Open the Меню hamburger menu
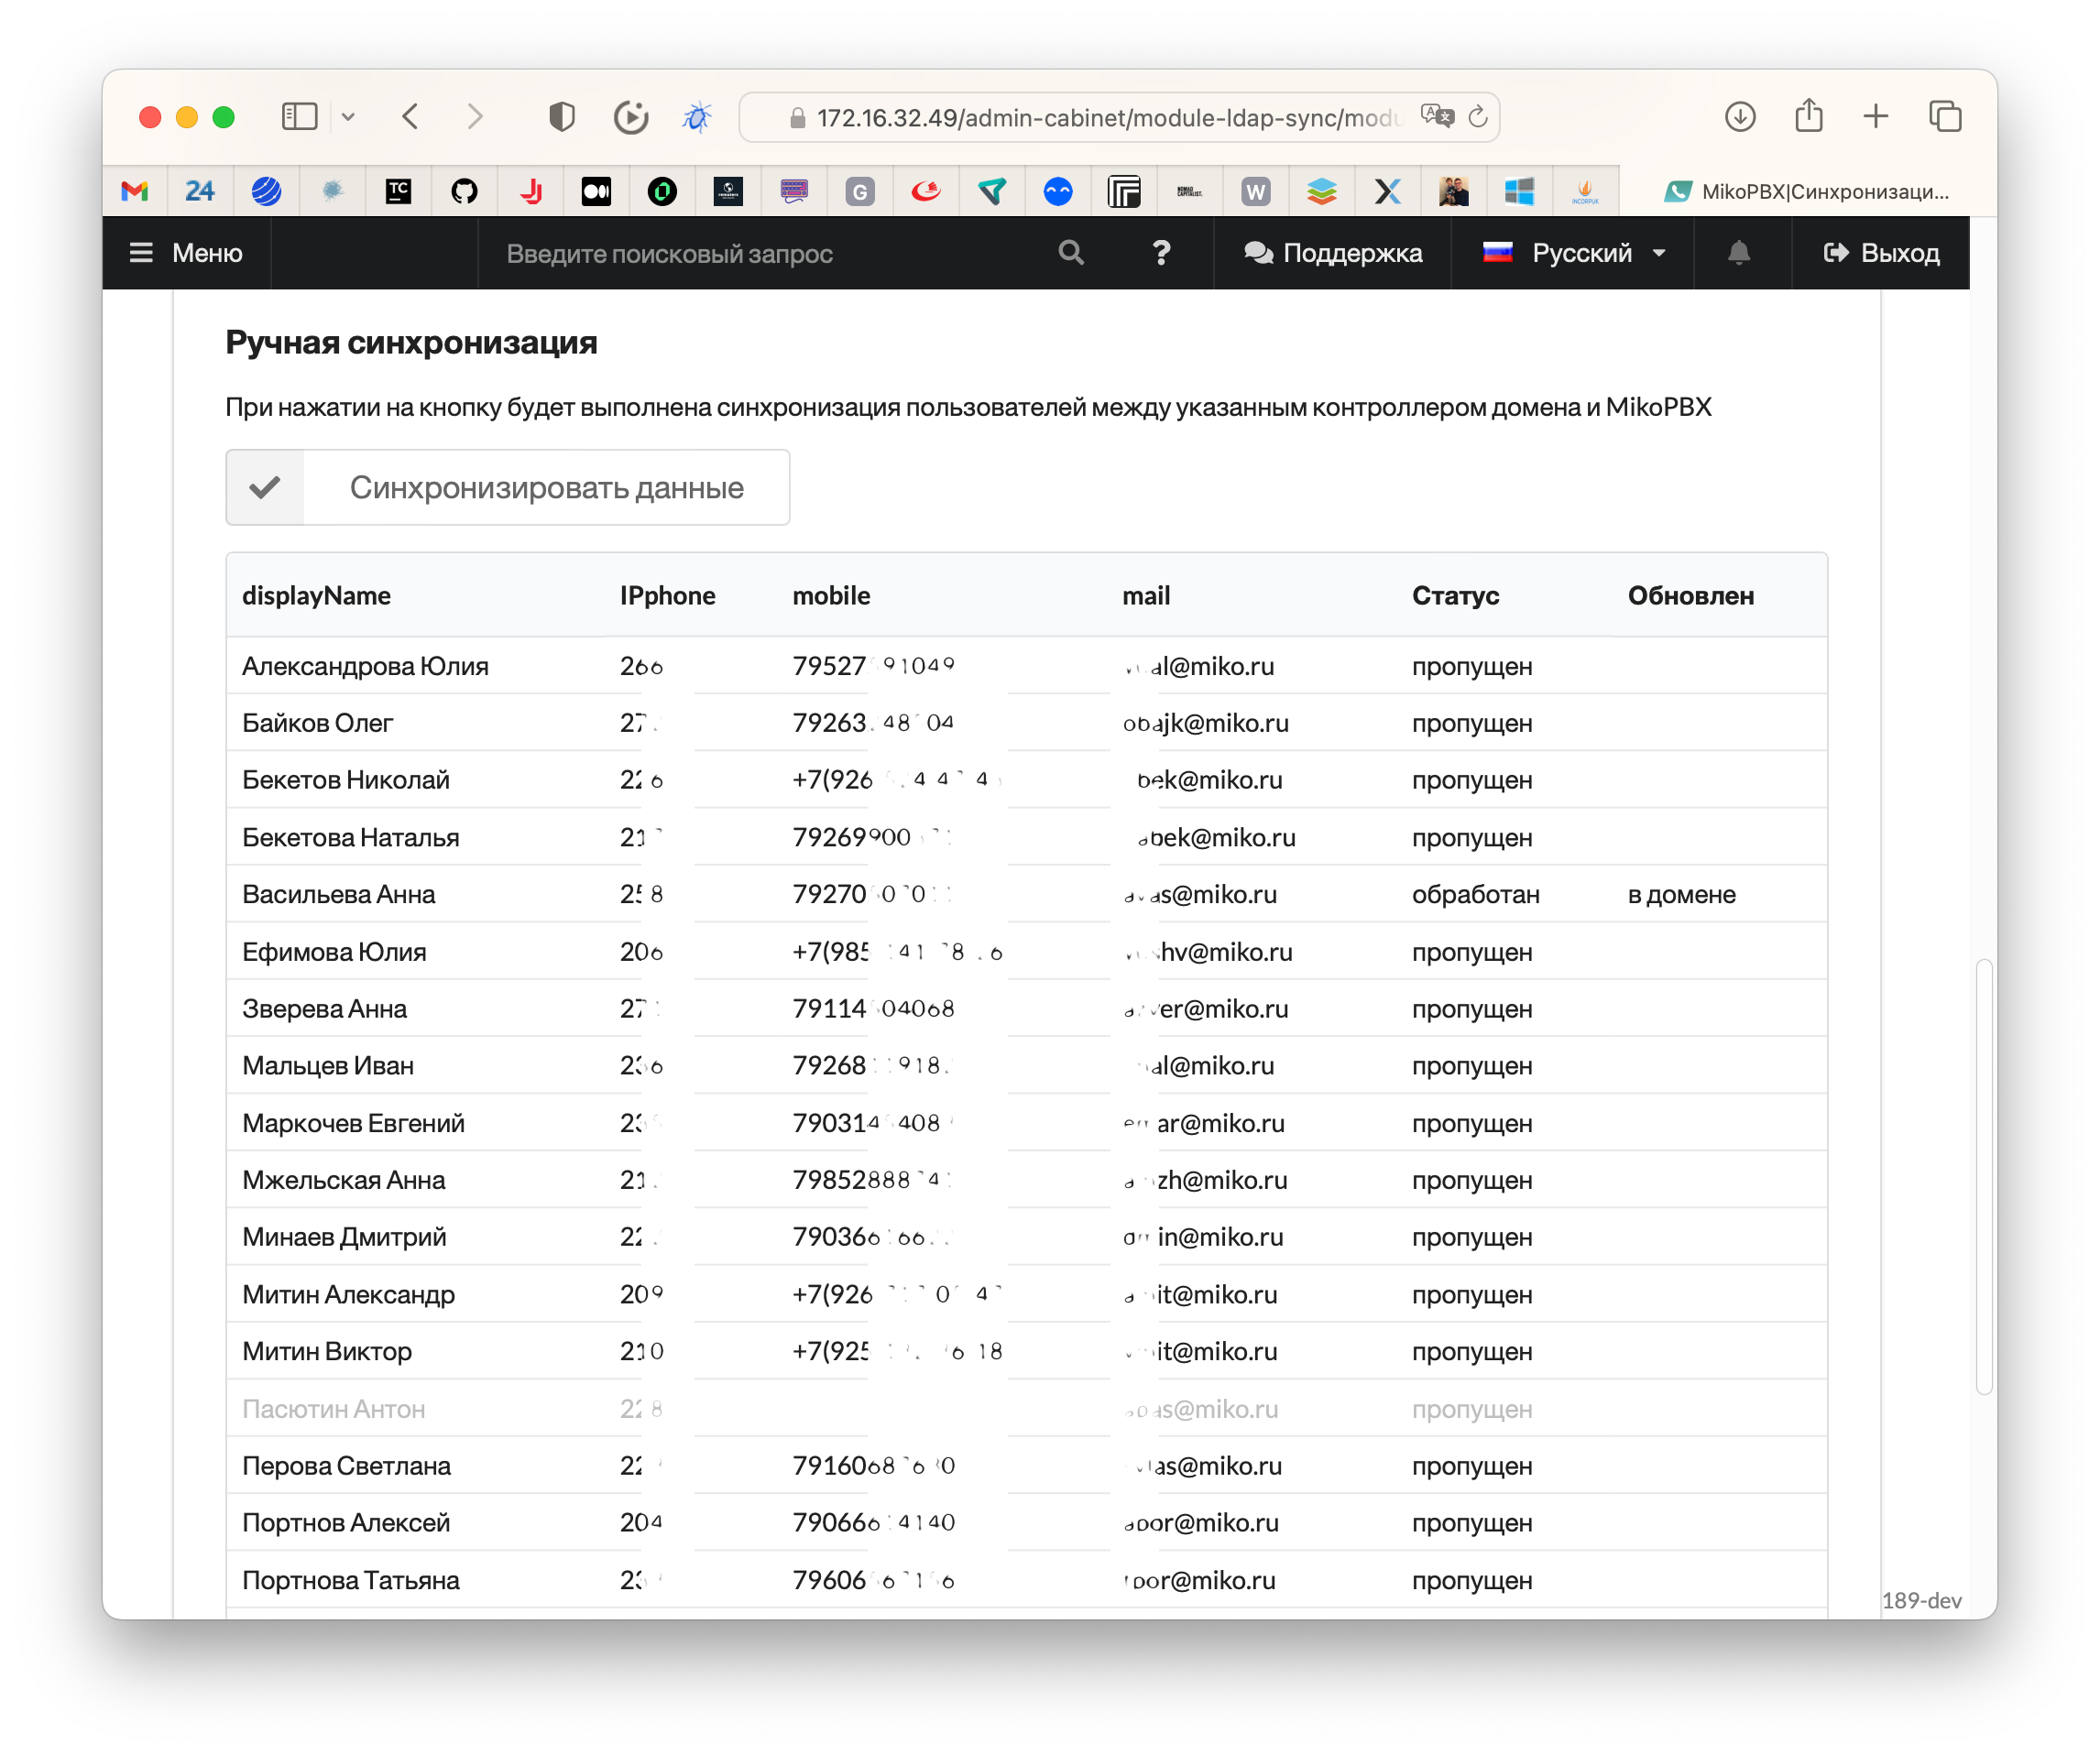Viewport: 2100px width, 1755px height. pyautogui.click(x=186, y=253)
